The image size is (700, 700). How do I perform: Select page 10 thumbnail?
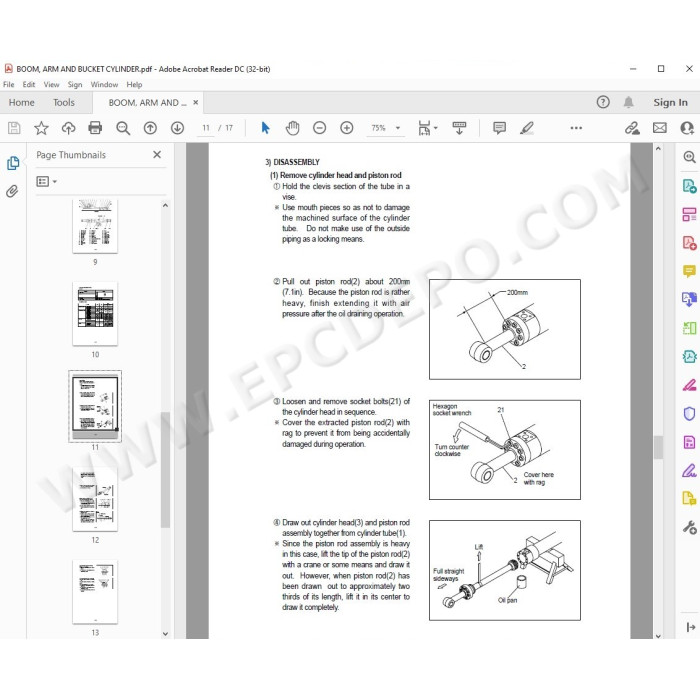click(x=95, y=313)
